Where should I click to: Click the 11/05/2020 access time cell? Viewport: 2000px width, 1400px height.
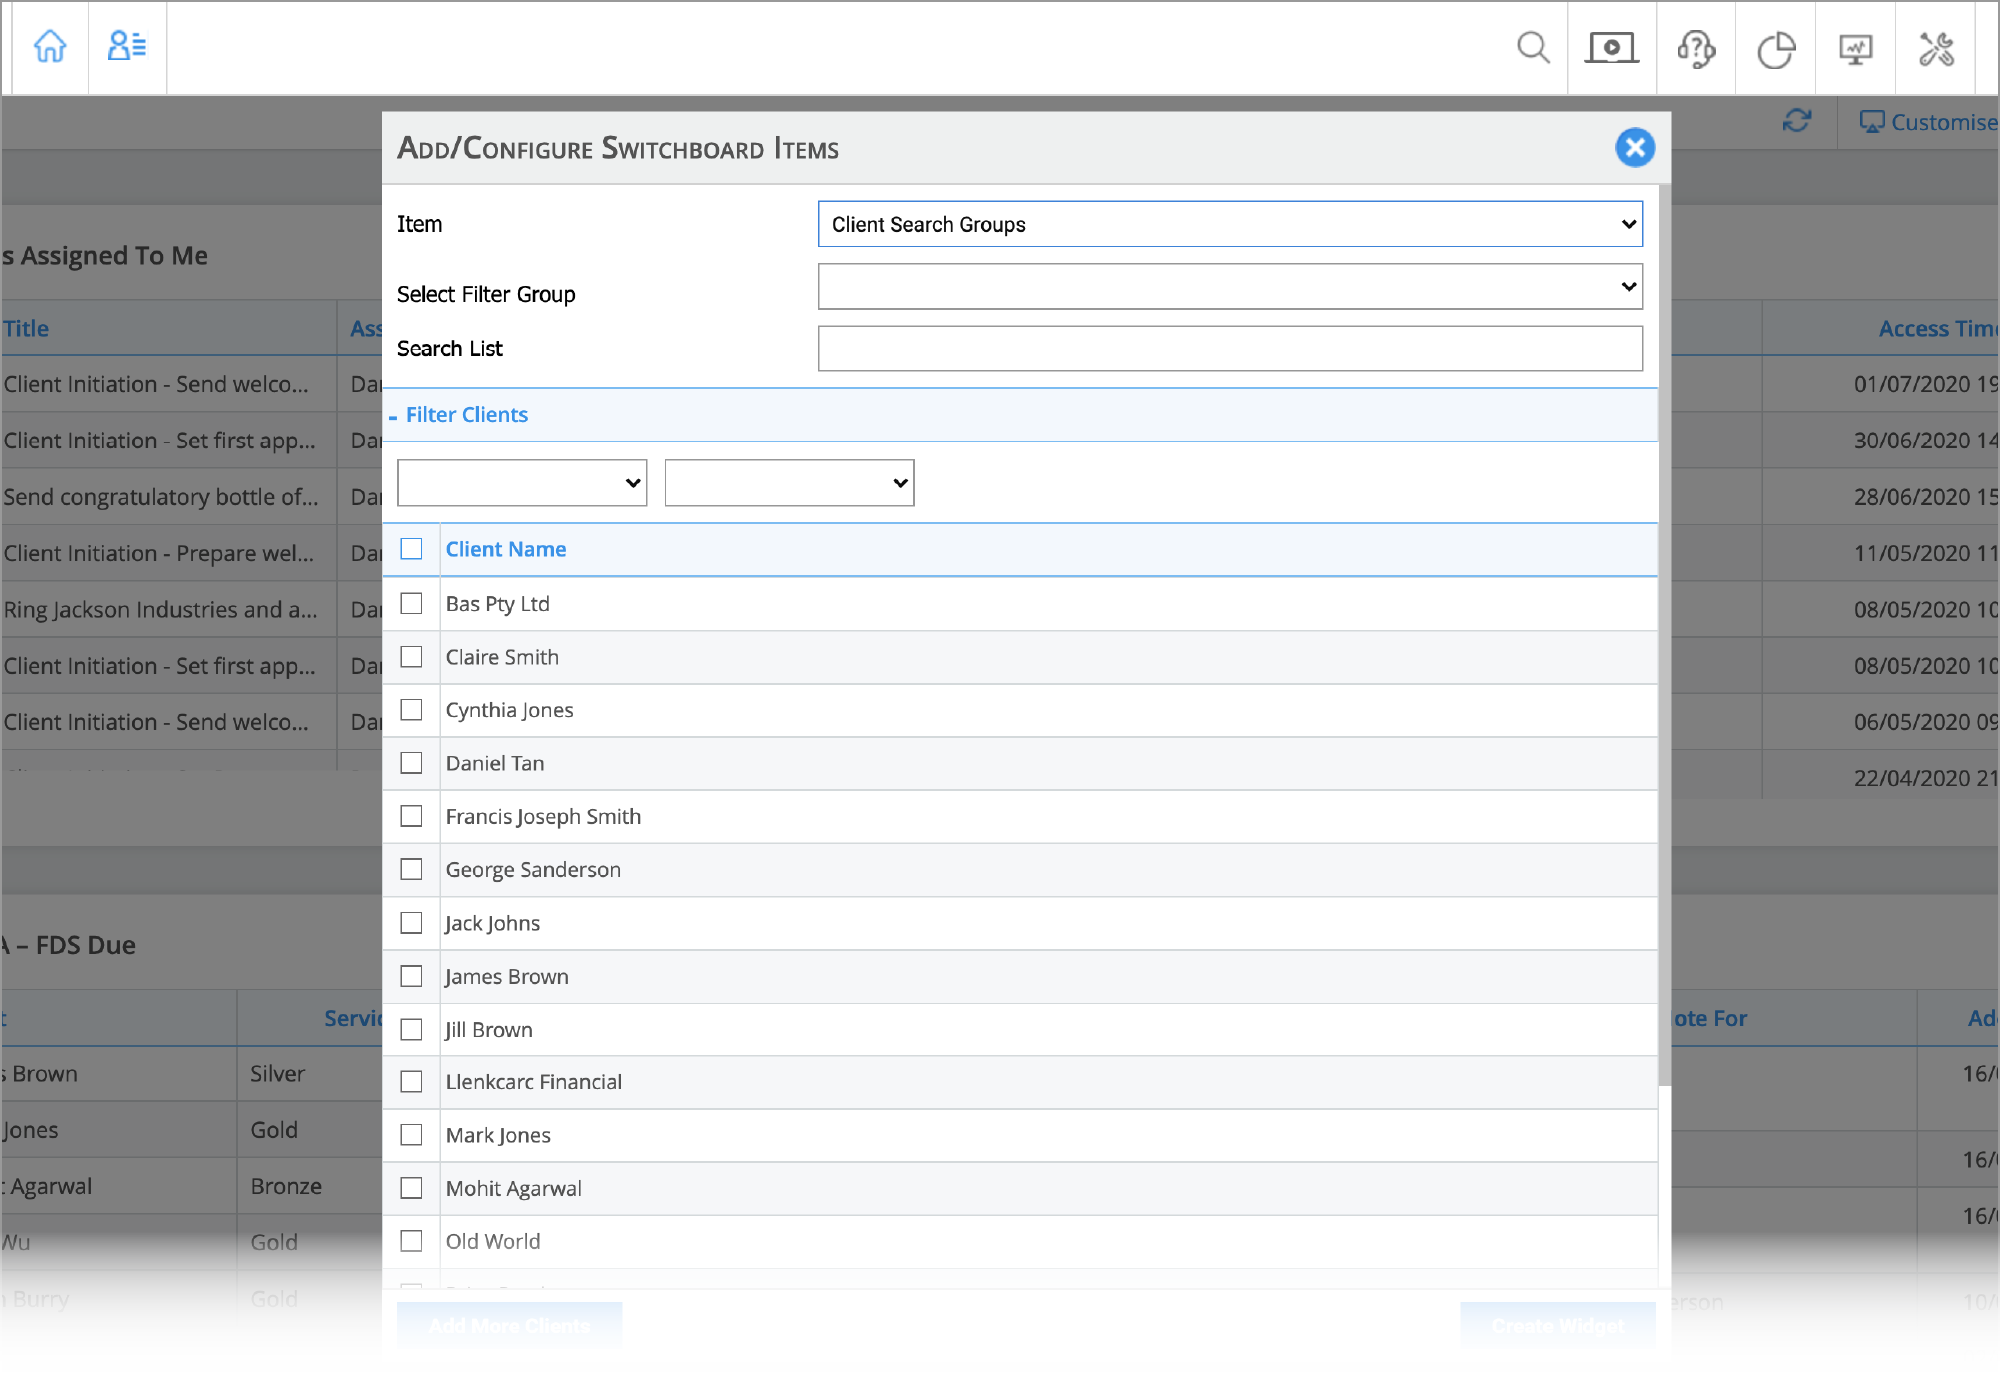point(1925,553)
